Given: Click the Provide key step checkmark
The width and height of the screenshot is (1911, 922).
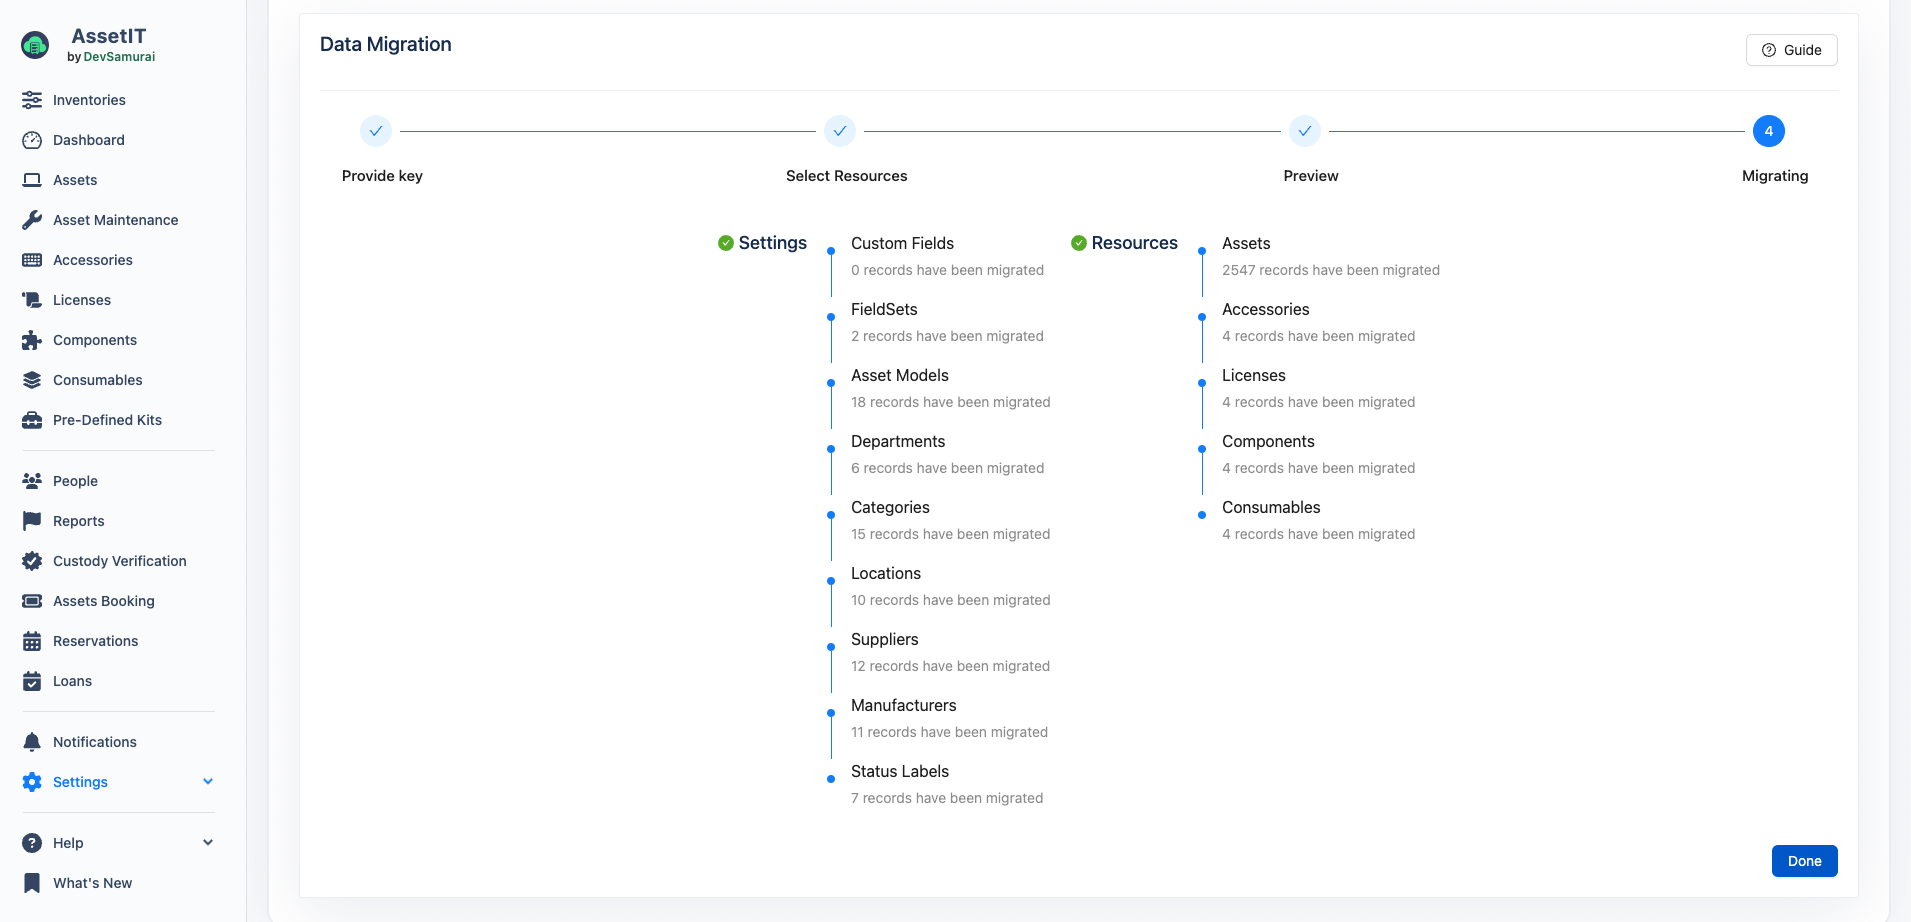Looking at the screenshot, I should (x=376, y=131).
